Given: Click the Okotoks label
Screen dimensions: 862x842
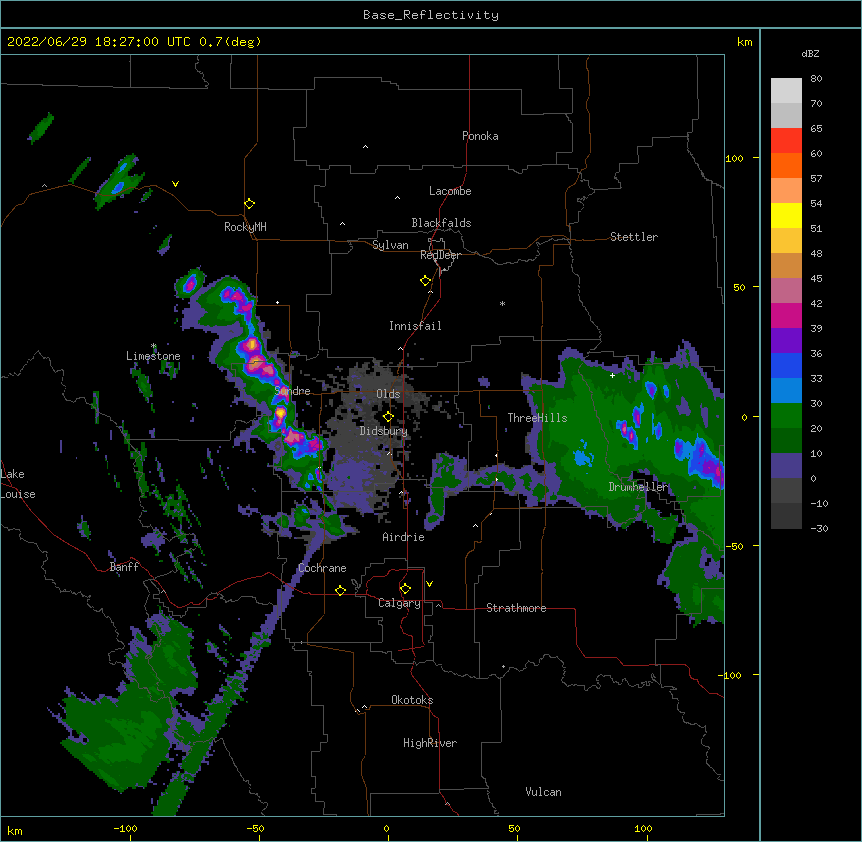Looking at the screenshot, I should coord(412,700).
